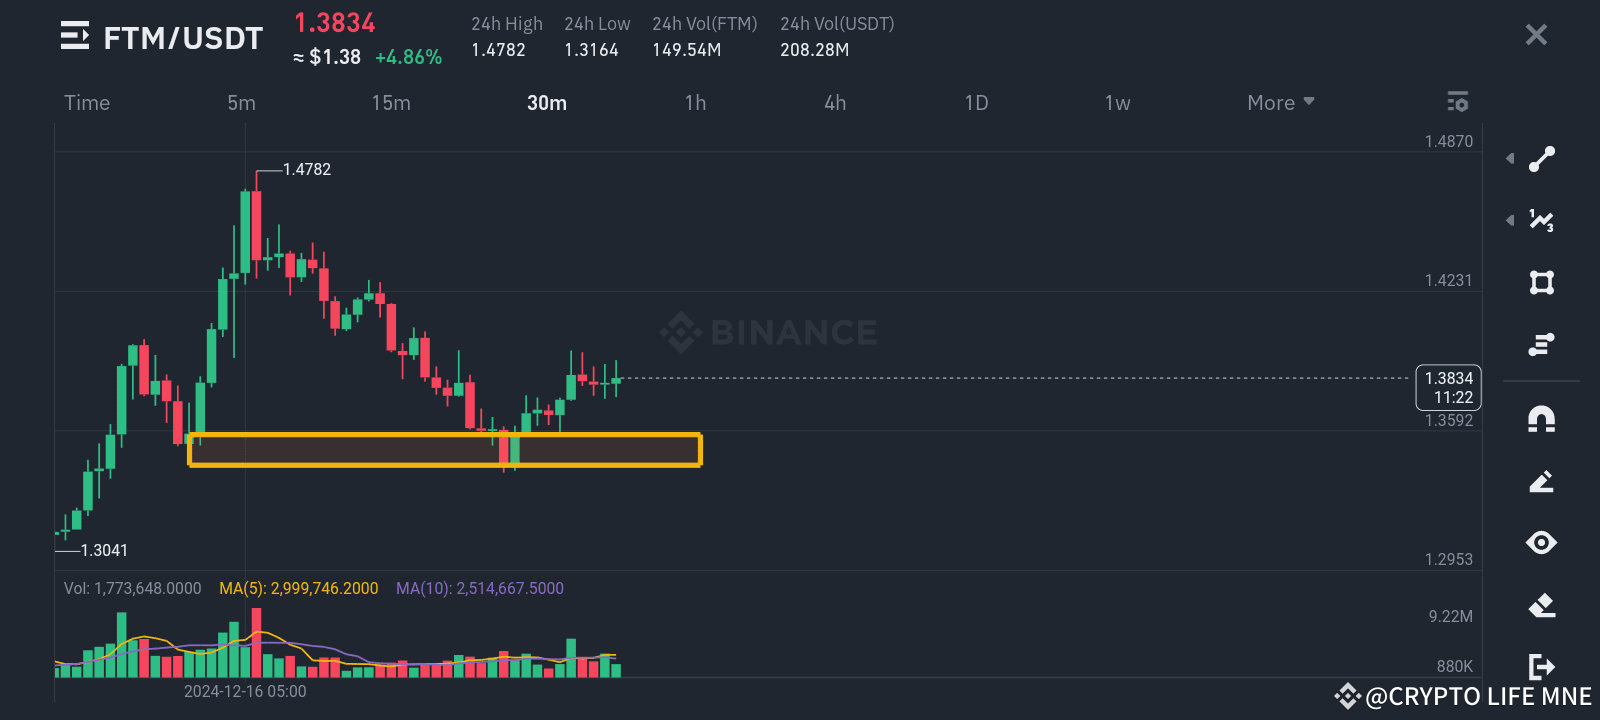Select the brush drawing tool
This screenshot has height=720, width=1600.
point(1541,481)
